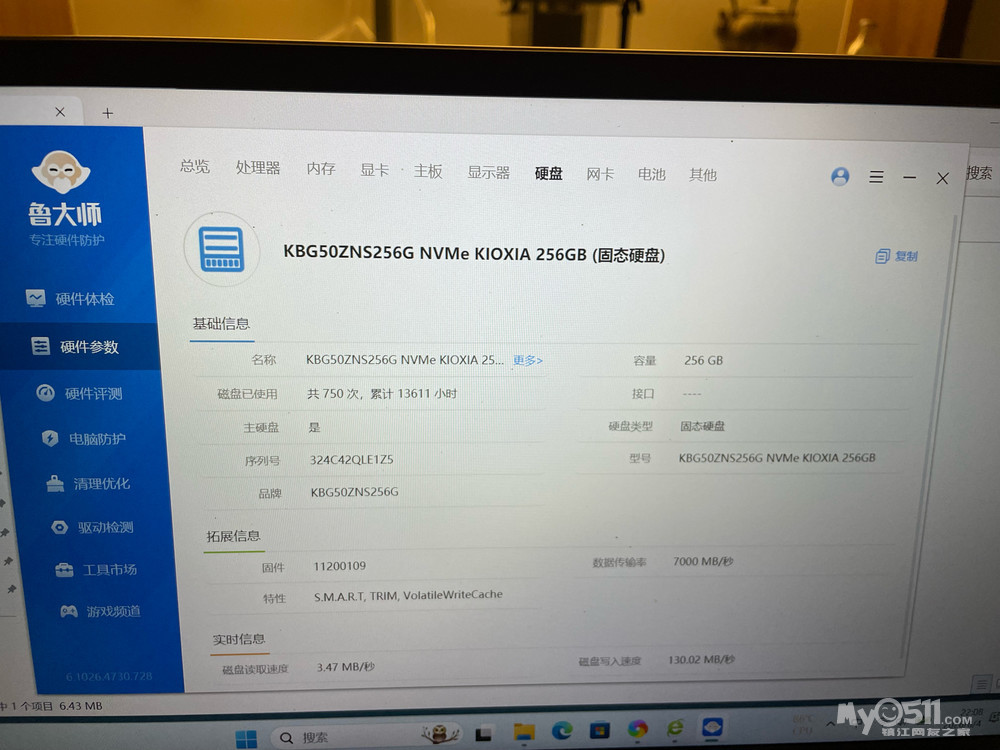Open 清理优化 in the sidebar
The height and width of the screenshot is (750, 1000).
tap(88, 483)
